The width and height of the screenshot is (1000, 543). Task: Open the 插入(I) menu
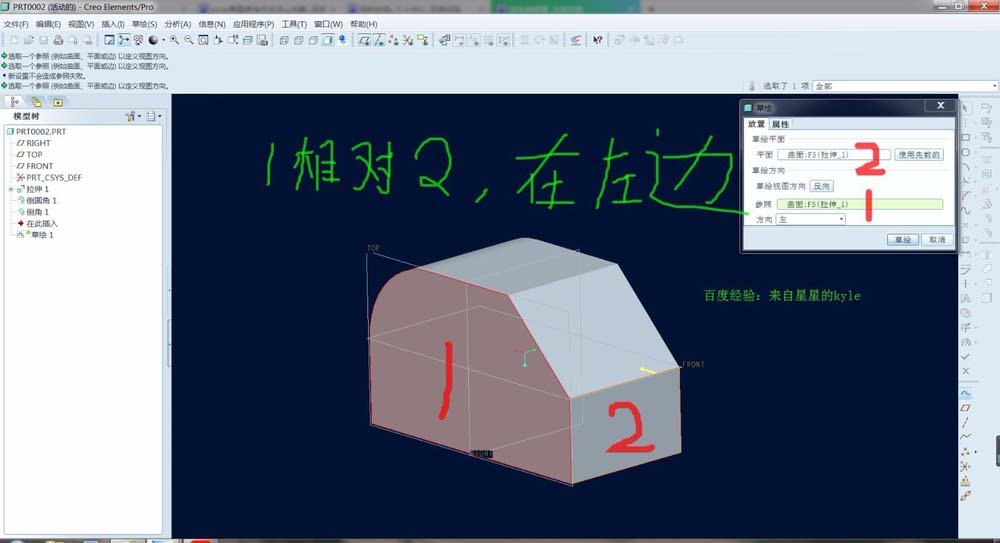[113, 24]
